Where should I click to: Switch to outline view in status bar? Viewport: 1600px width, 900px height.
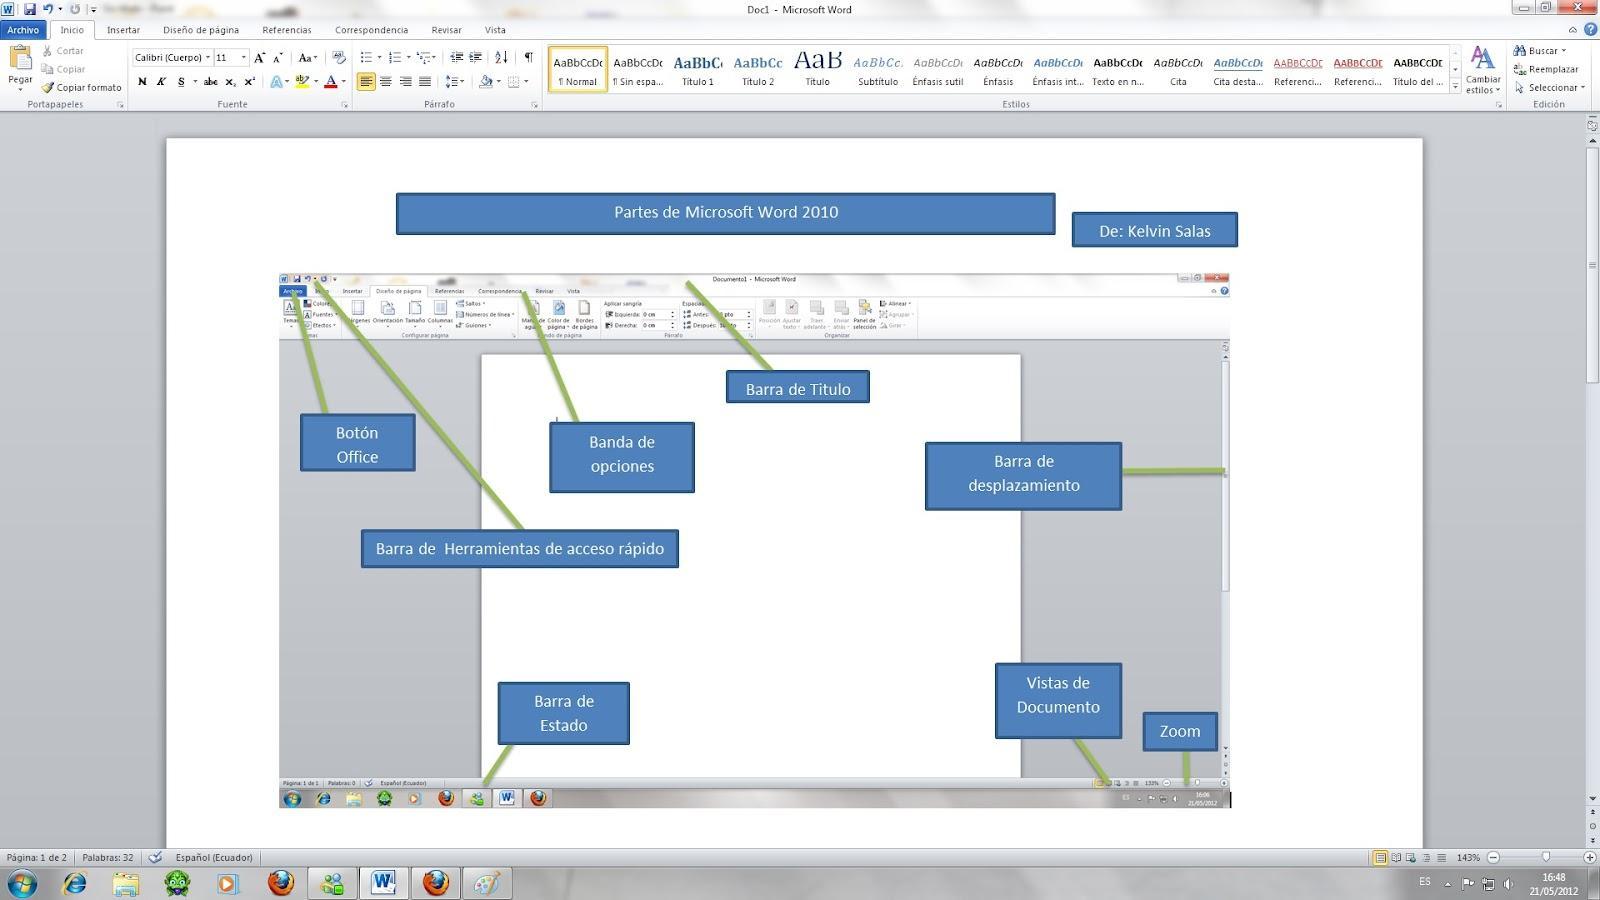pyautogui.click(x=1426, y=857)
